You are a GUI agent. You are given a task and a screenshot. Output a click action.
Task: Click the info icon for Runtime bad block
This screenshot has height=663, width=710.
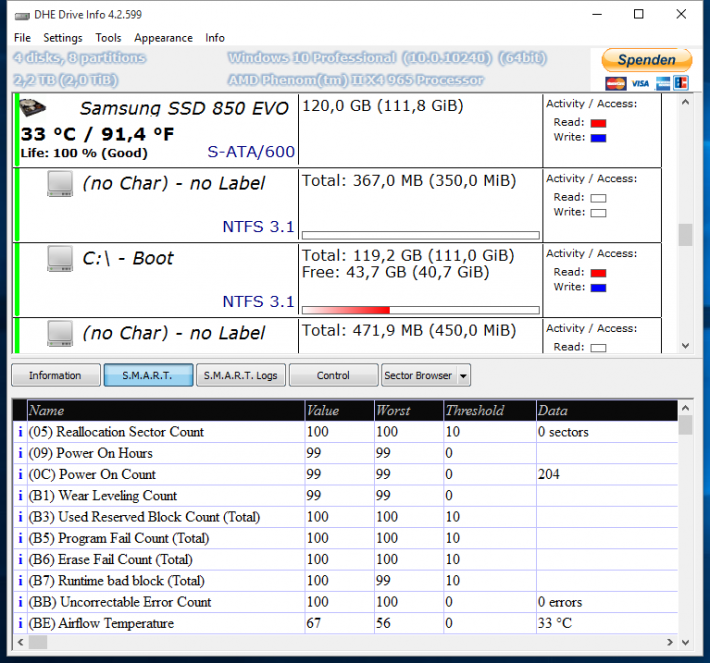20,581
